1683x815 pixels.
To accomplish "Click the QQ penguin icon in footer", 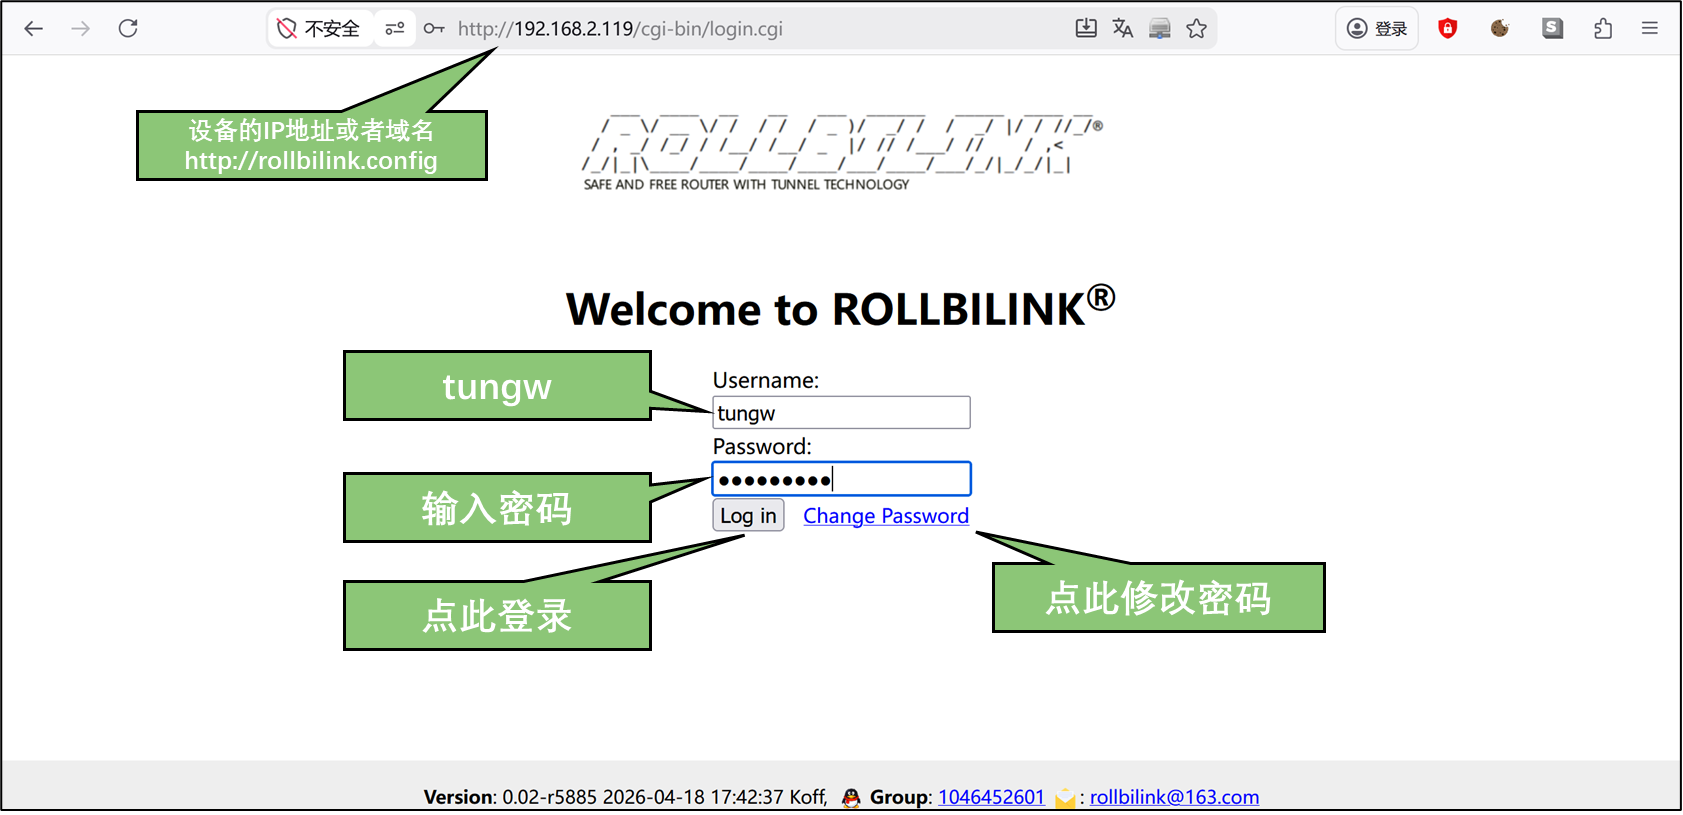I will [851, 797].
